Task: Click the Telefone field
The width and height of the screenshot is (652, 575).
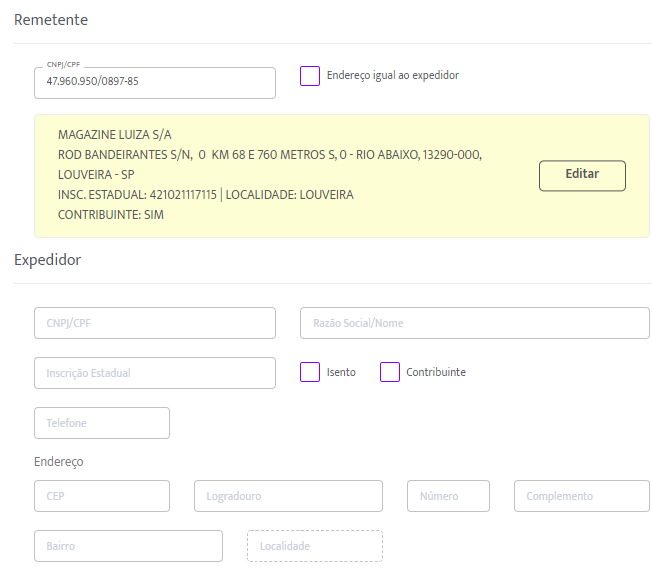Action: pyautogui.click(x=102, y=423)
